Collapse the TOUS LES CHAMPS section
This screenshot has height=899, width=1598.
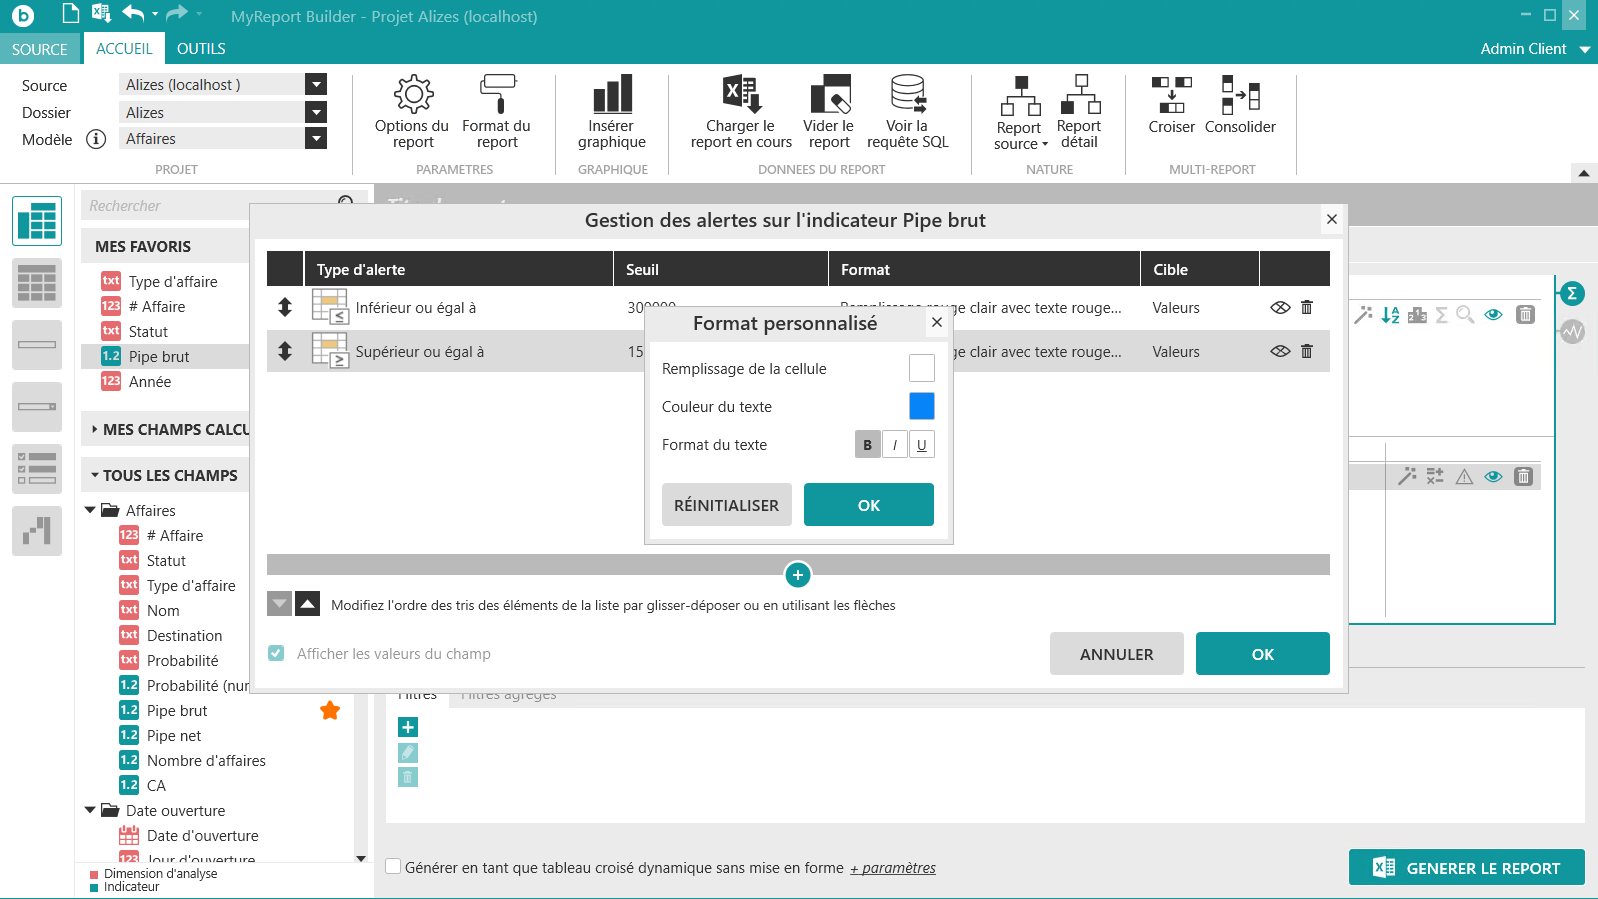click(x=95, y=476)
